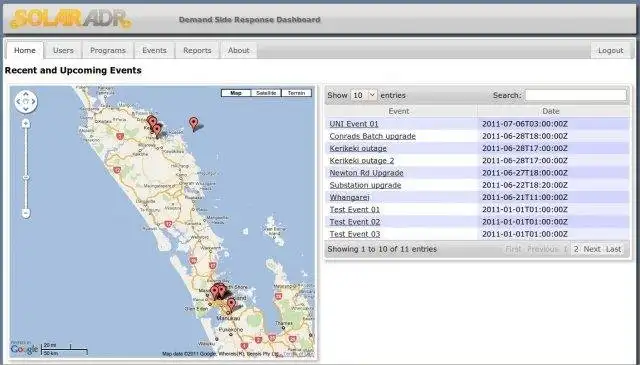
Task: Open the Conrads Batch upgrade link
Action: (x=372, y=136)
